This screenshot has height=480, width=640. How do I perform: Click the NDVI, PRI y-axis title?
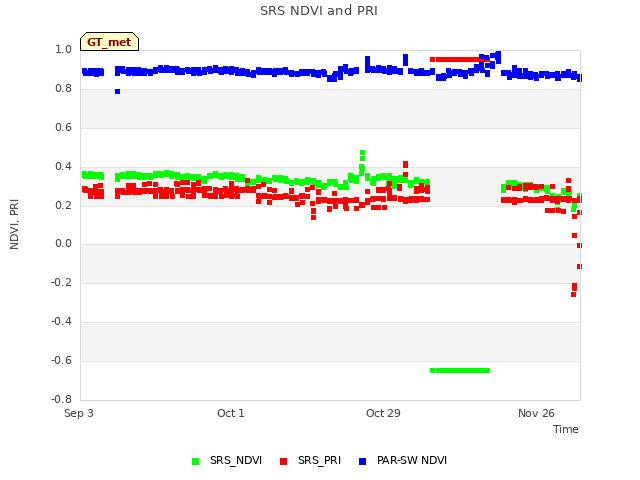point(14,224)
